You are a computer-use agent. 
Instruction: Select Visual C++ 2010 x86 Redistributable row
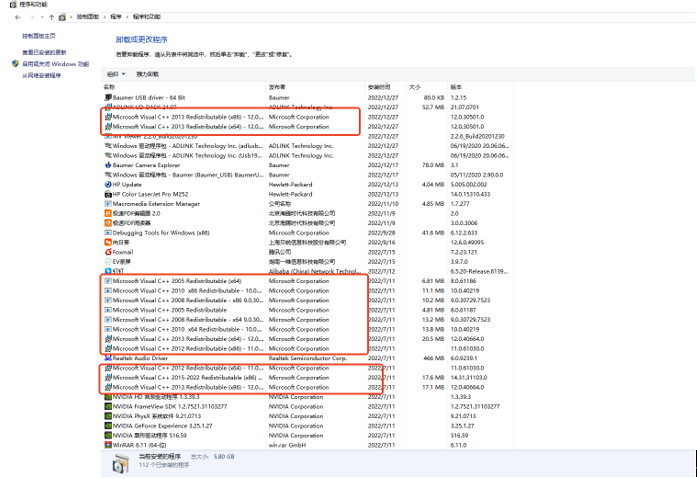tap(307, 291)
